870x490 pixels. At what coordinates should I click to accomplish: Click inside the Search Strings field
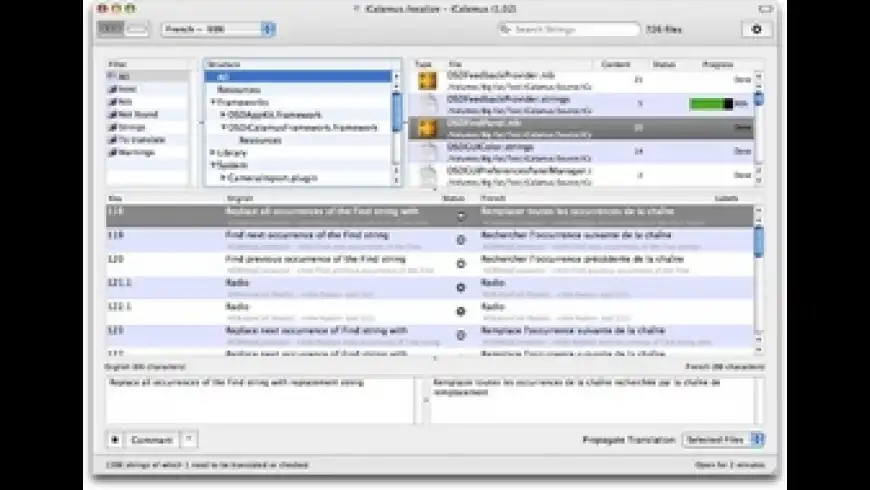pos(568,29)
